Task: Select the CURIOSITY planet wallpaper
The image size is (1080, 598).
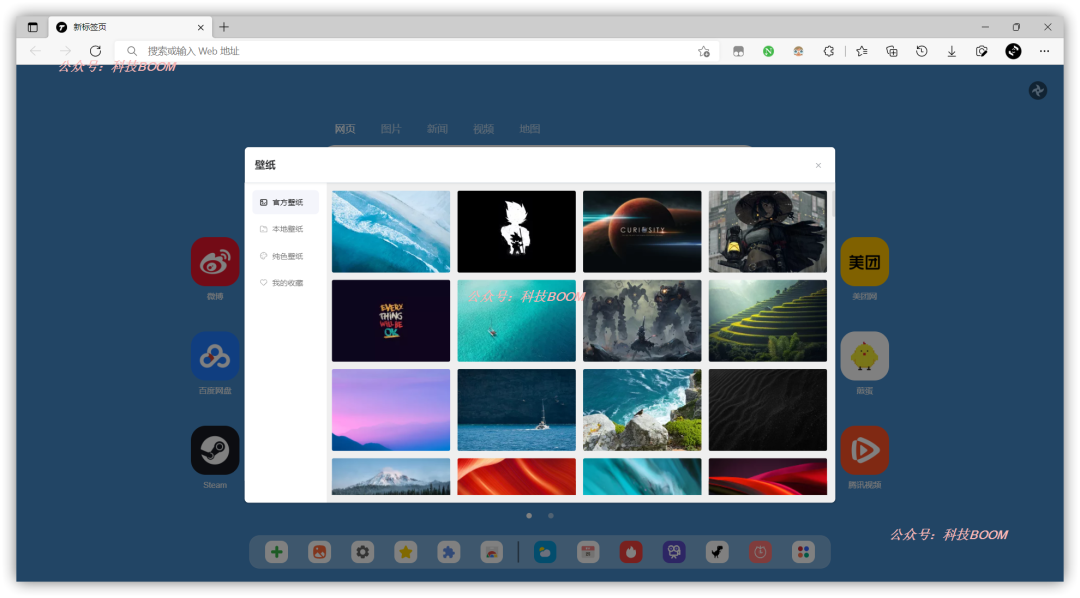Action: click(642, 231)
